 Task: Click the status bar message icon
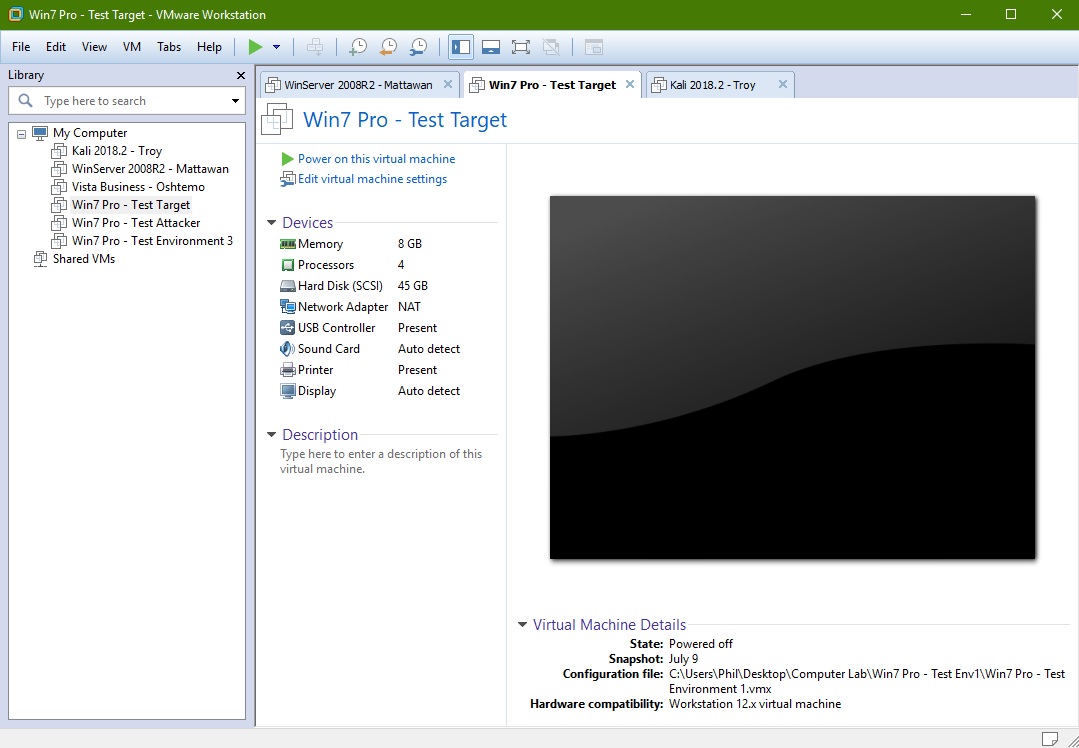click(x=1049, y=738)
